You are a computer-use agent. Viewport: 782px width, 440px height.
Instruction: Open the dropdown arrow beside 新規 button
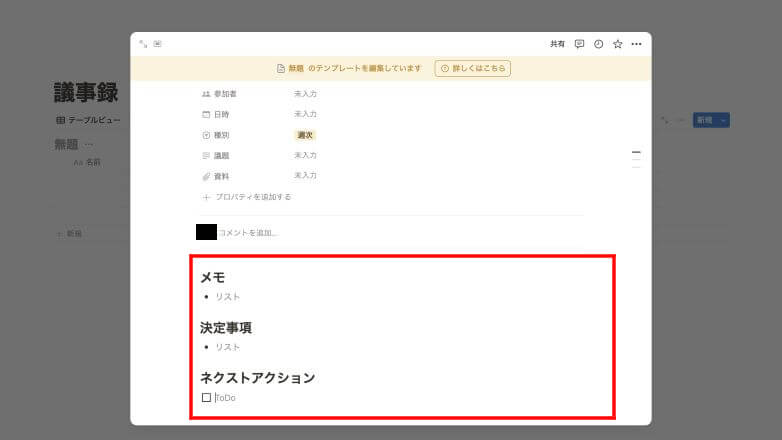723,120
